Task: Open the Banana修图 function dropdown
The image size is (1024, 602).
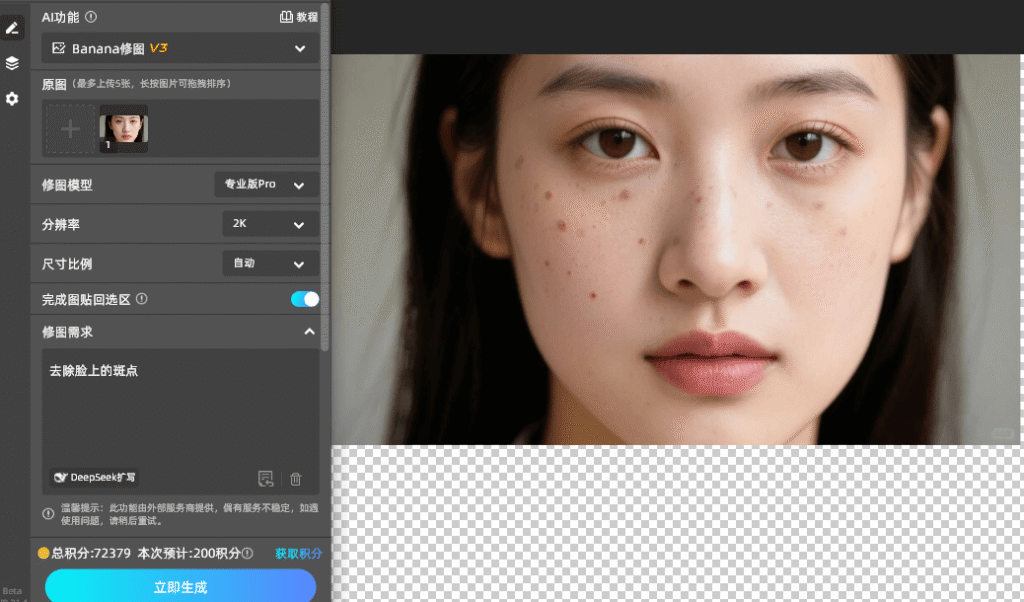Action: coord(180,48)
